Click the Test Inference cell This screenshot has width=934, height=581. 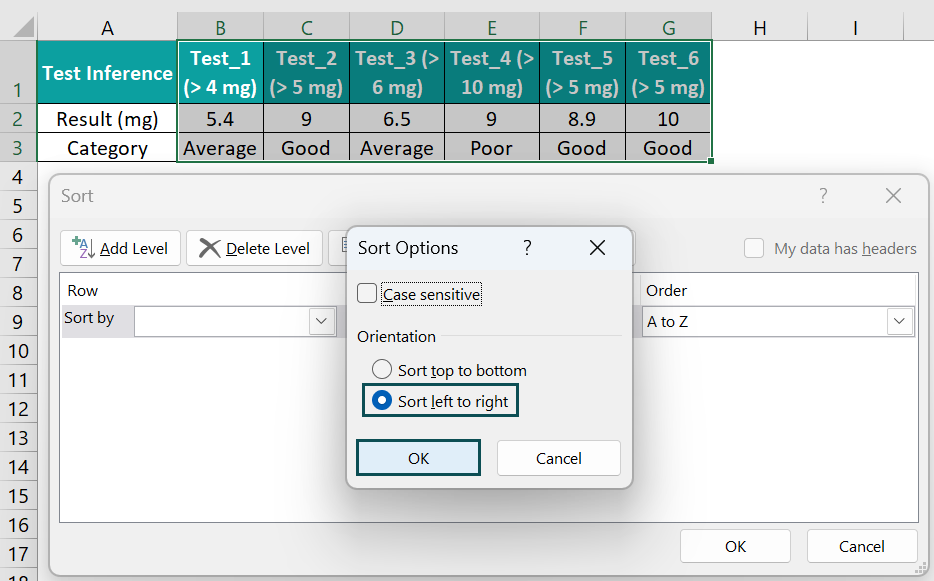(107, 72)
